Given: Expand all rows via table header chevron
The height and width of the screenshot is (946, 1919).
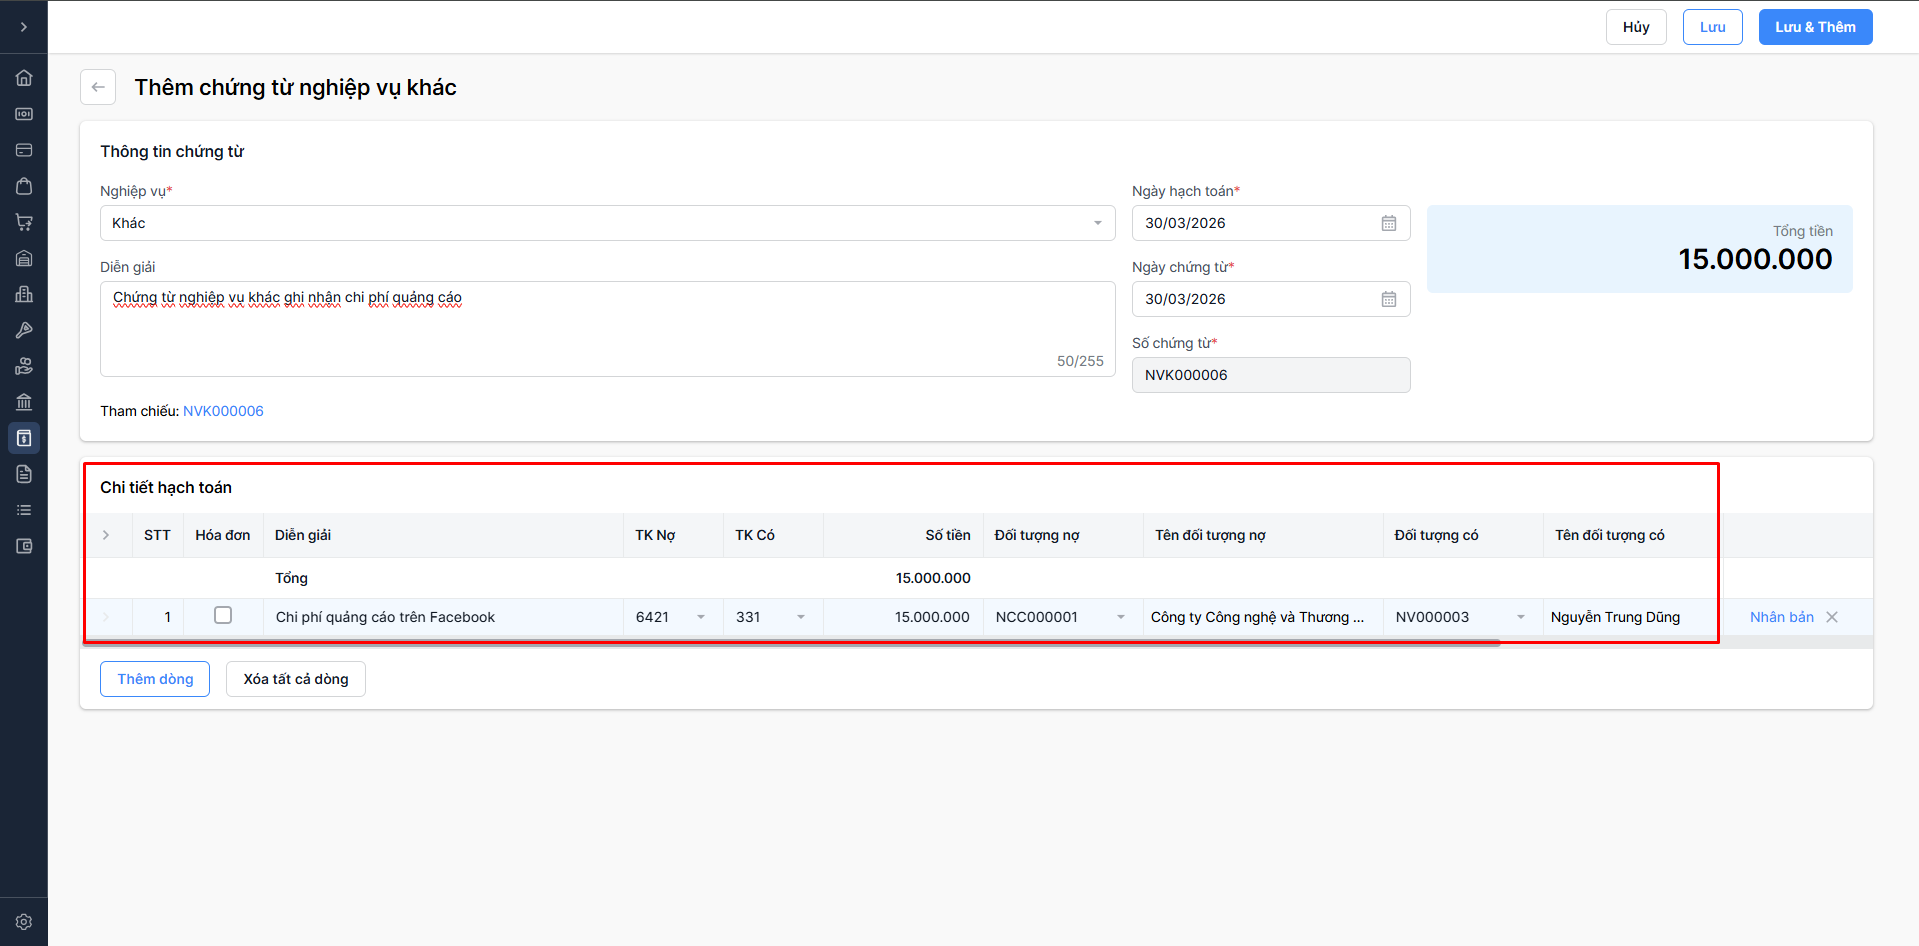Looking at the screenshot, I should click(x=106, y=535).
